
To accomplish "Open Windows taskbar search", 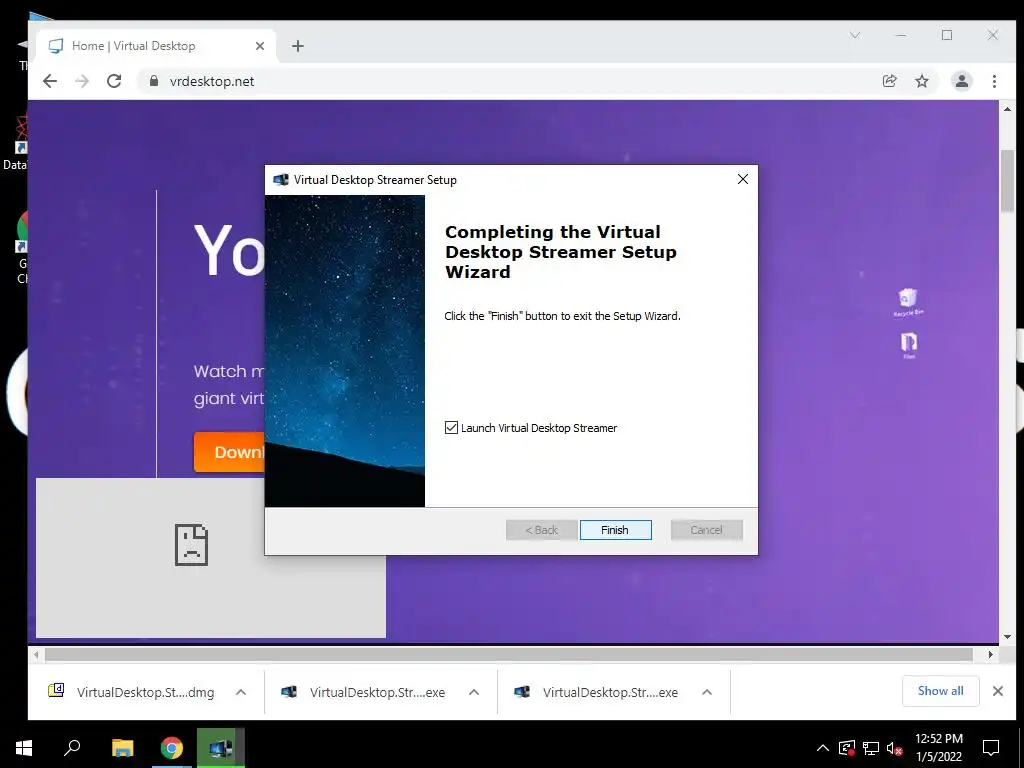I will [72, 748].
